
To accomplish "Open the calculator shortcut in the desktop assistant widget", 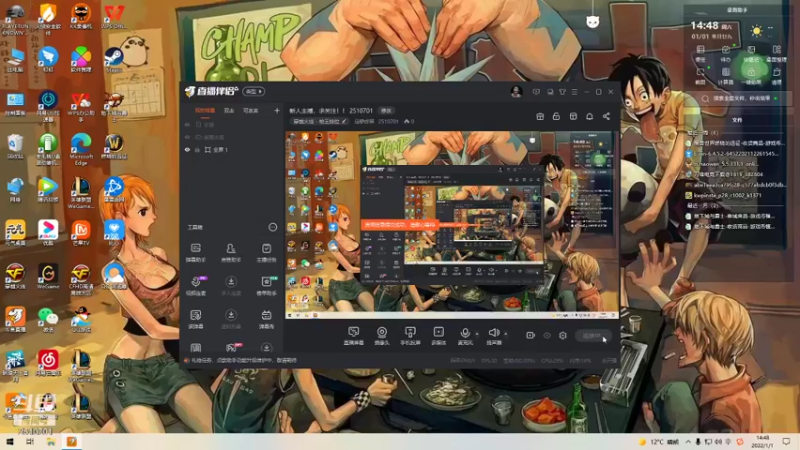I will point(725,75).
